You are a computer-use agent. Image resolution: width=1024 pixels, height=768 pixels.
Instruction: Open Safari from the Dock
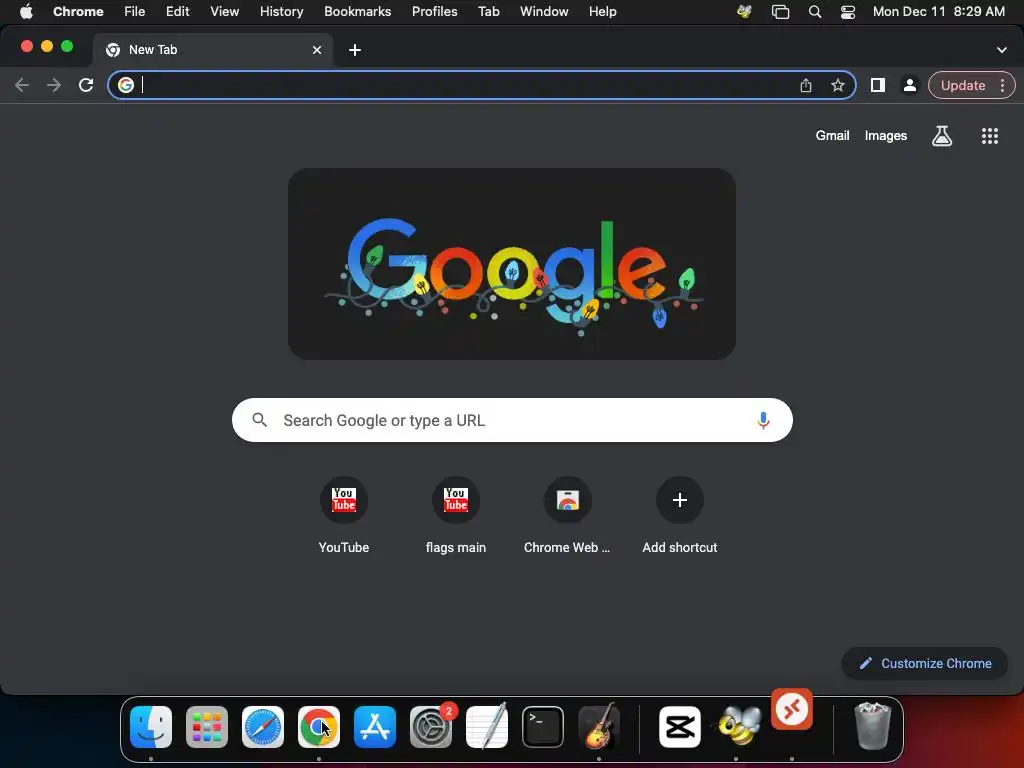pos(263,727)
